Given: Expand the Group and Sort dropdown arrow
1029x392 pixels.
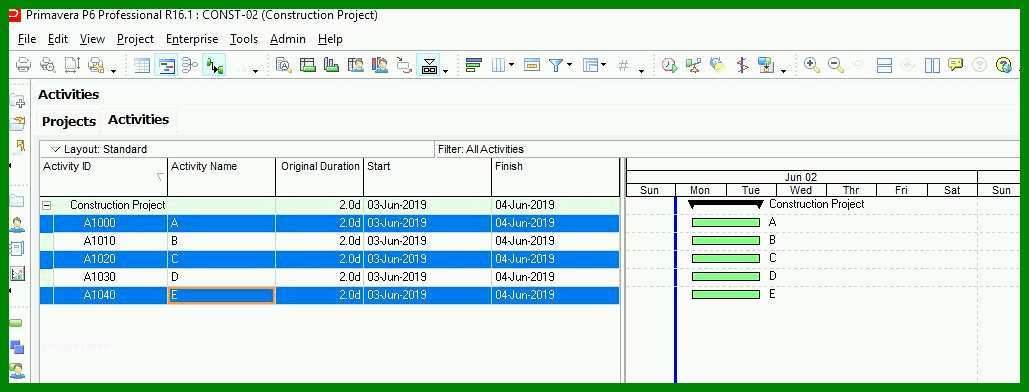Looking at the screenshot, I should [x=604, y=65].
